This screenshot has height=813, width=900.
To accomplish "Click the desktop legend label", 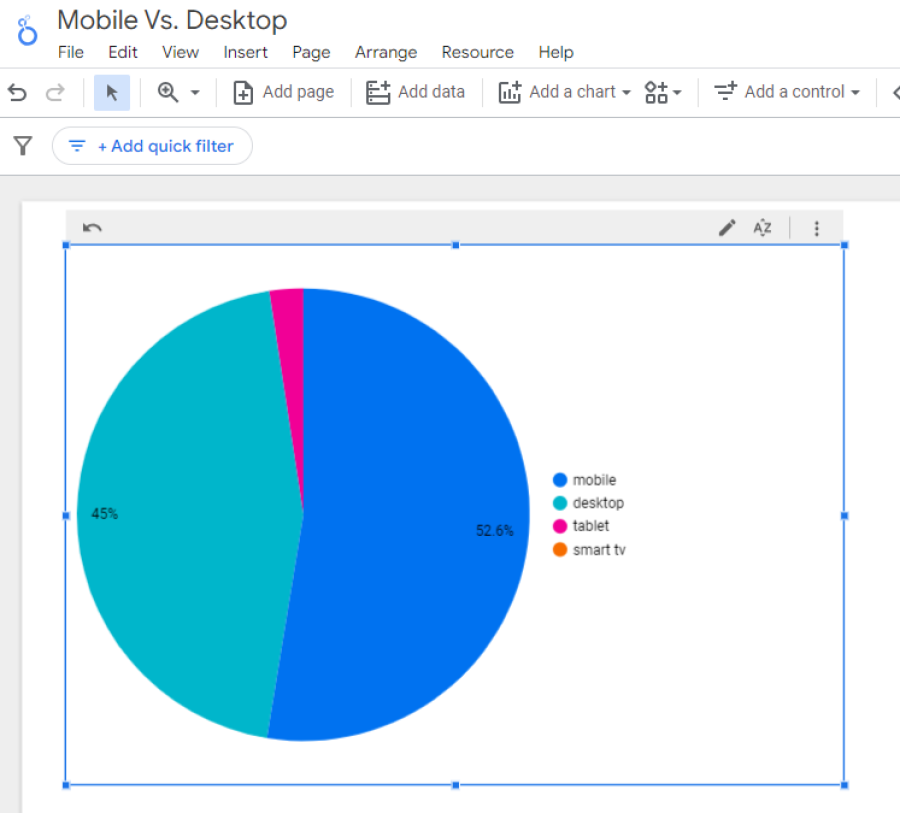I will [598, 503].
